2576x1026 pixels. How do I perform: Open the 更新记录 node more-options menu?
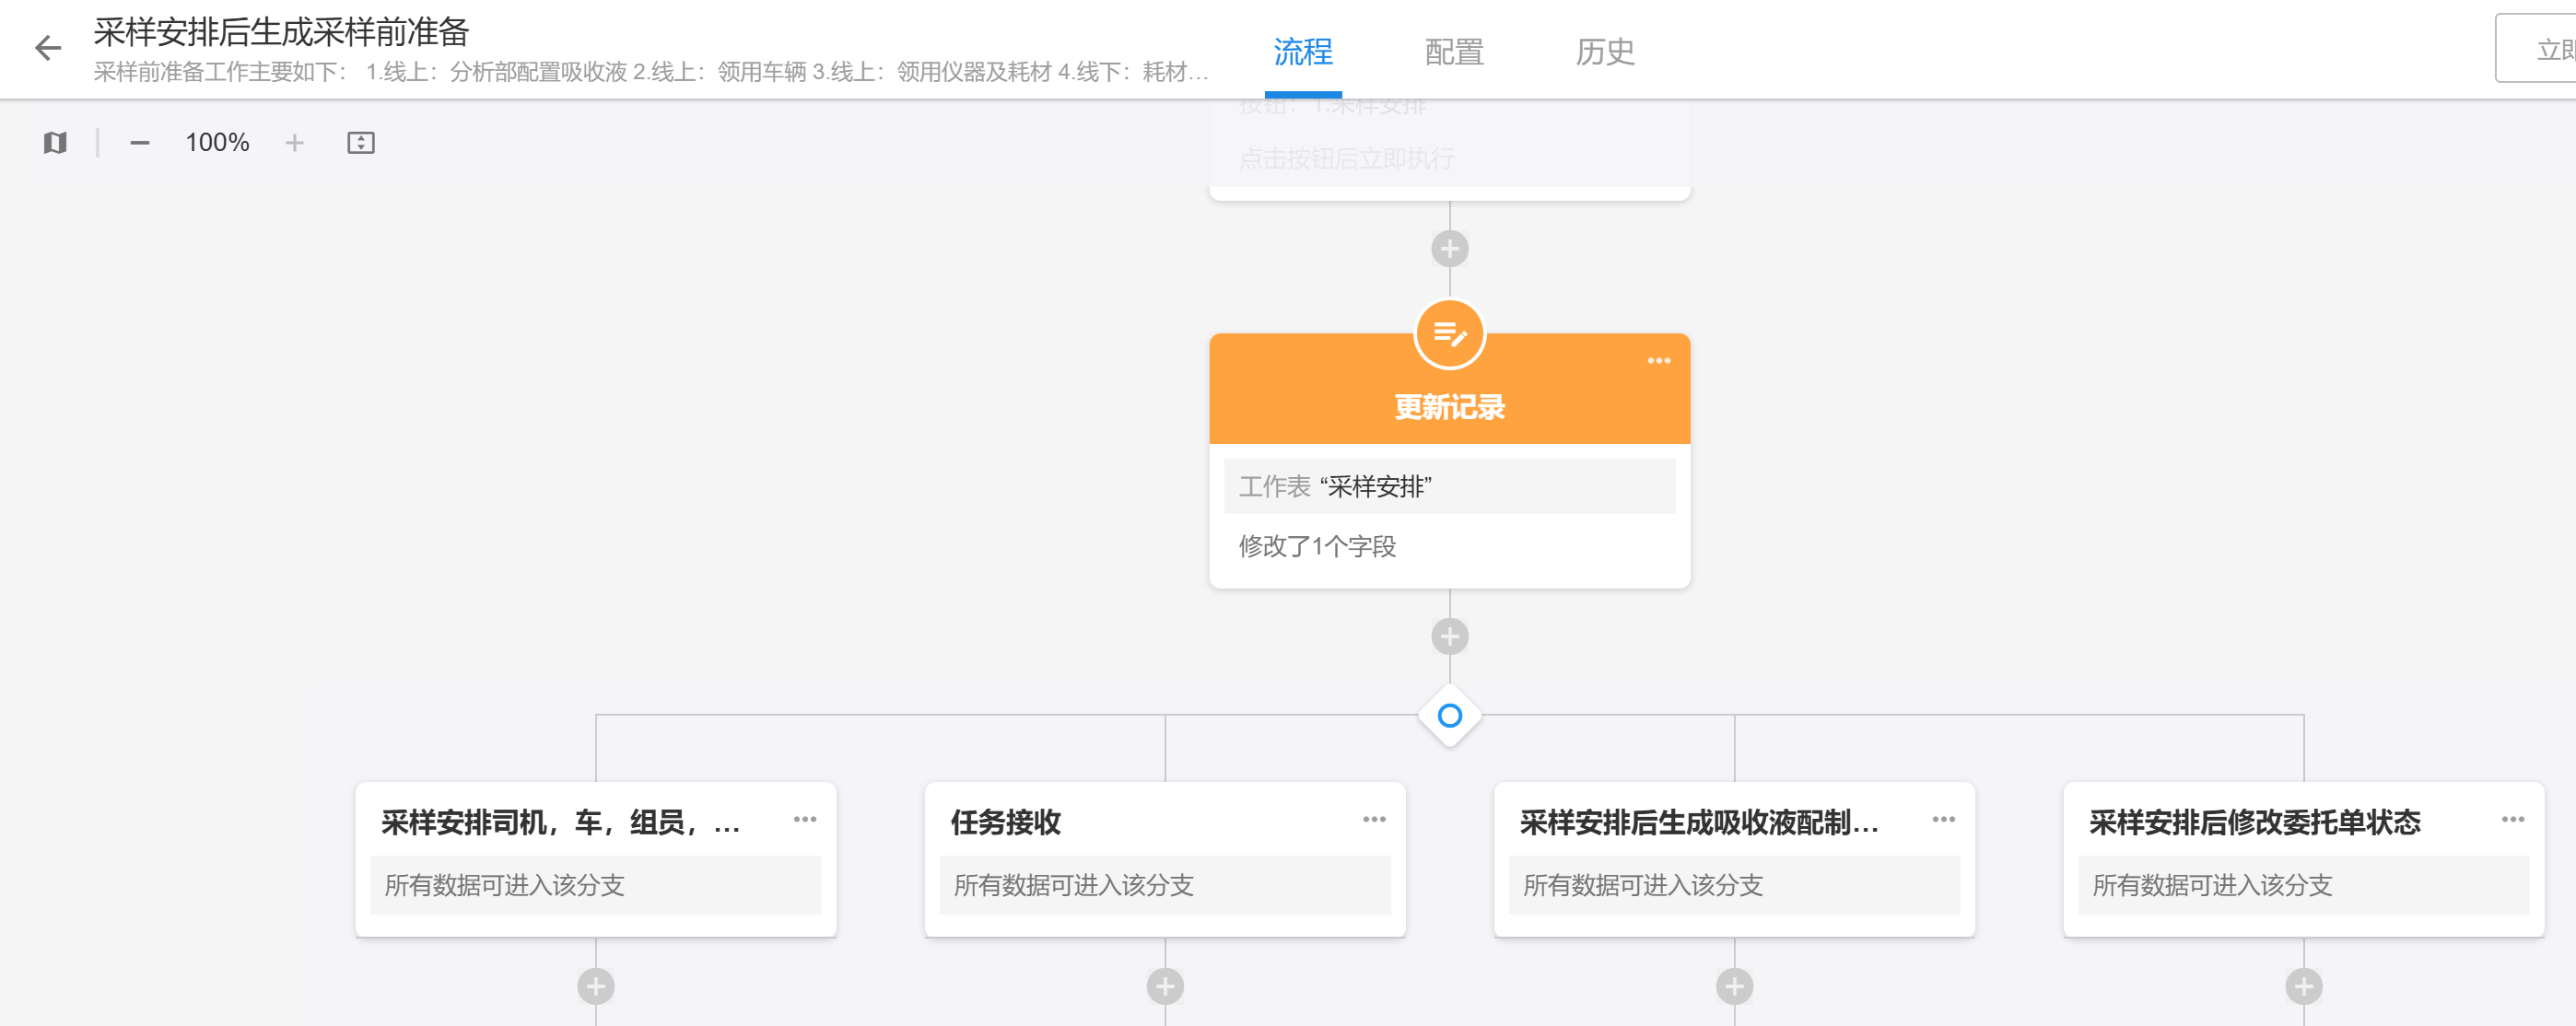[x=1658, y=361]
